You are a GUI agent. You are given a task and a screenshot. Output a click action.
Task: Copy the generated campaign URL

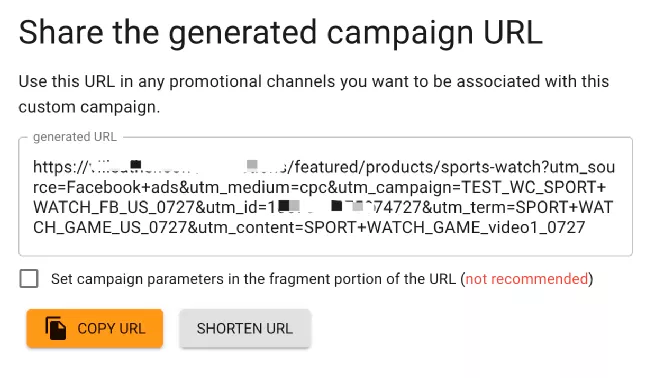(x=94, y=328)
